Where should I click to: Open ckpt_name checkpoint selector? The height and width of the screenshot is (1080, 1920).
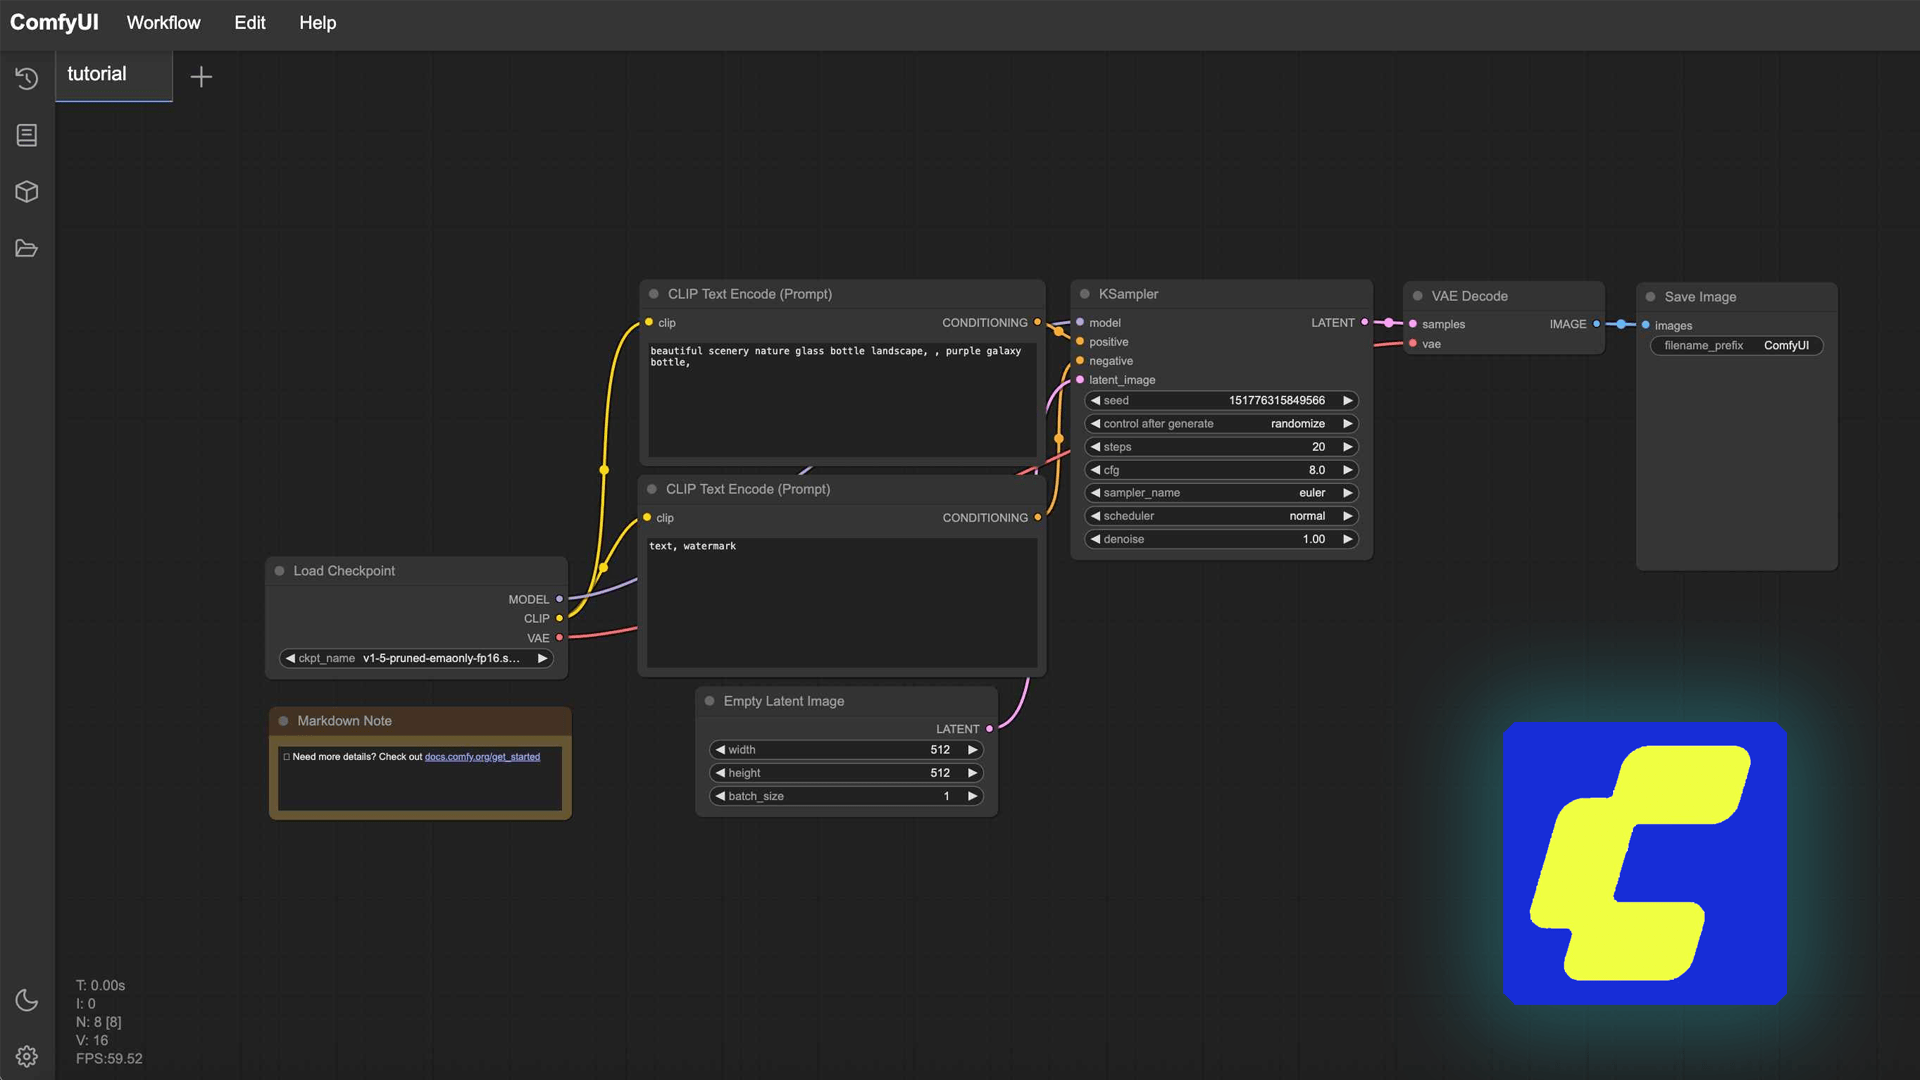(x=416, y=658)
